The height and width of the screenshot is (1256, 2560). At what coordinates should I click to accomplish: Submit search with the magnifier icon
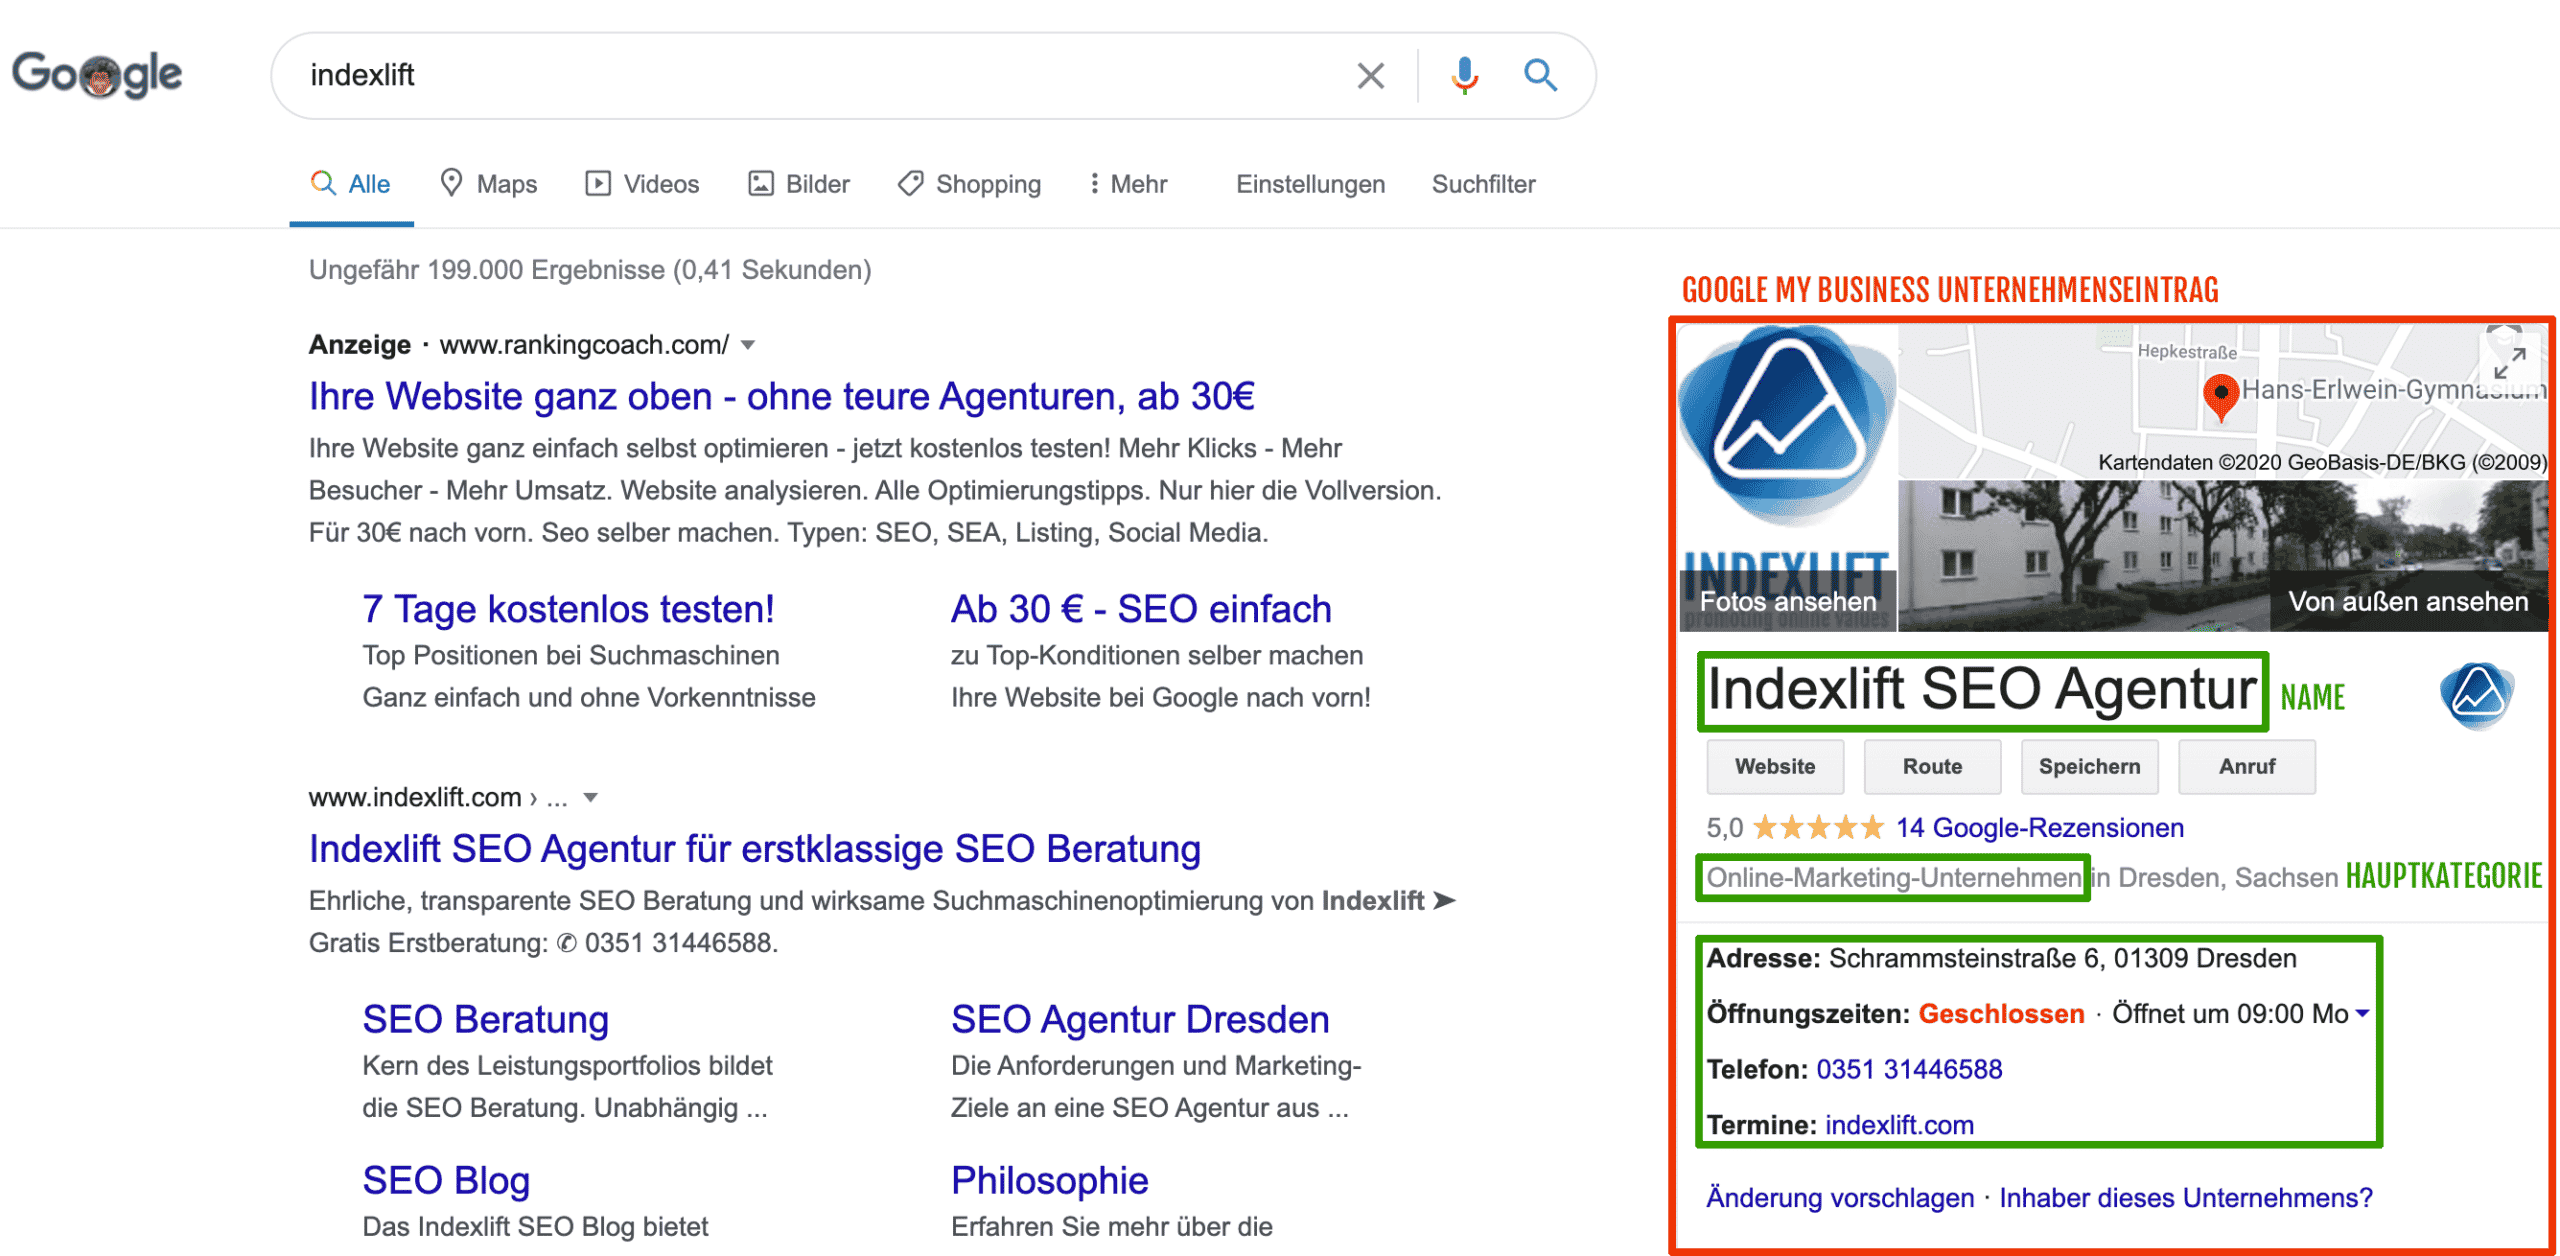coord(1540,75)
